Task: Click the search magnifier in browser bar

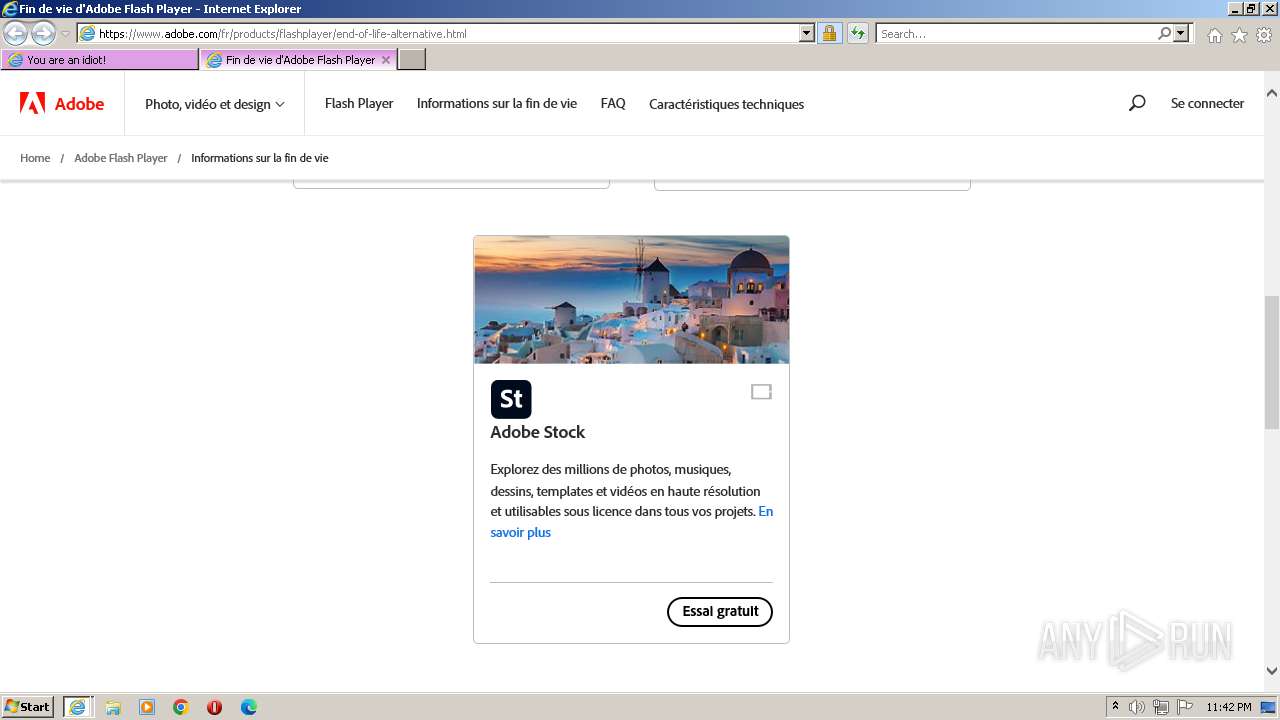Action: click(x=1164, y=33)
